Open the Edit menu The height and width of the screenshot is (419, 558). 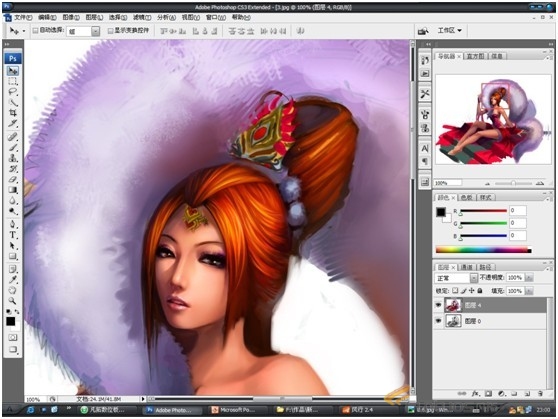[47, 17]
